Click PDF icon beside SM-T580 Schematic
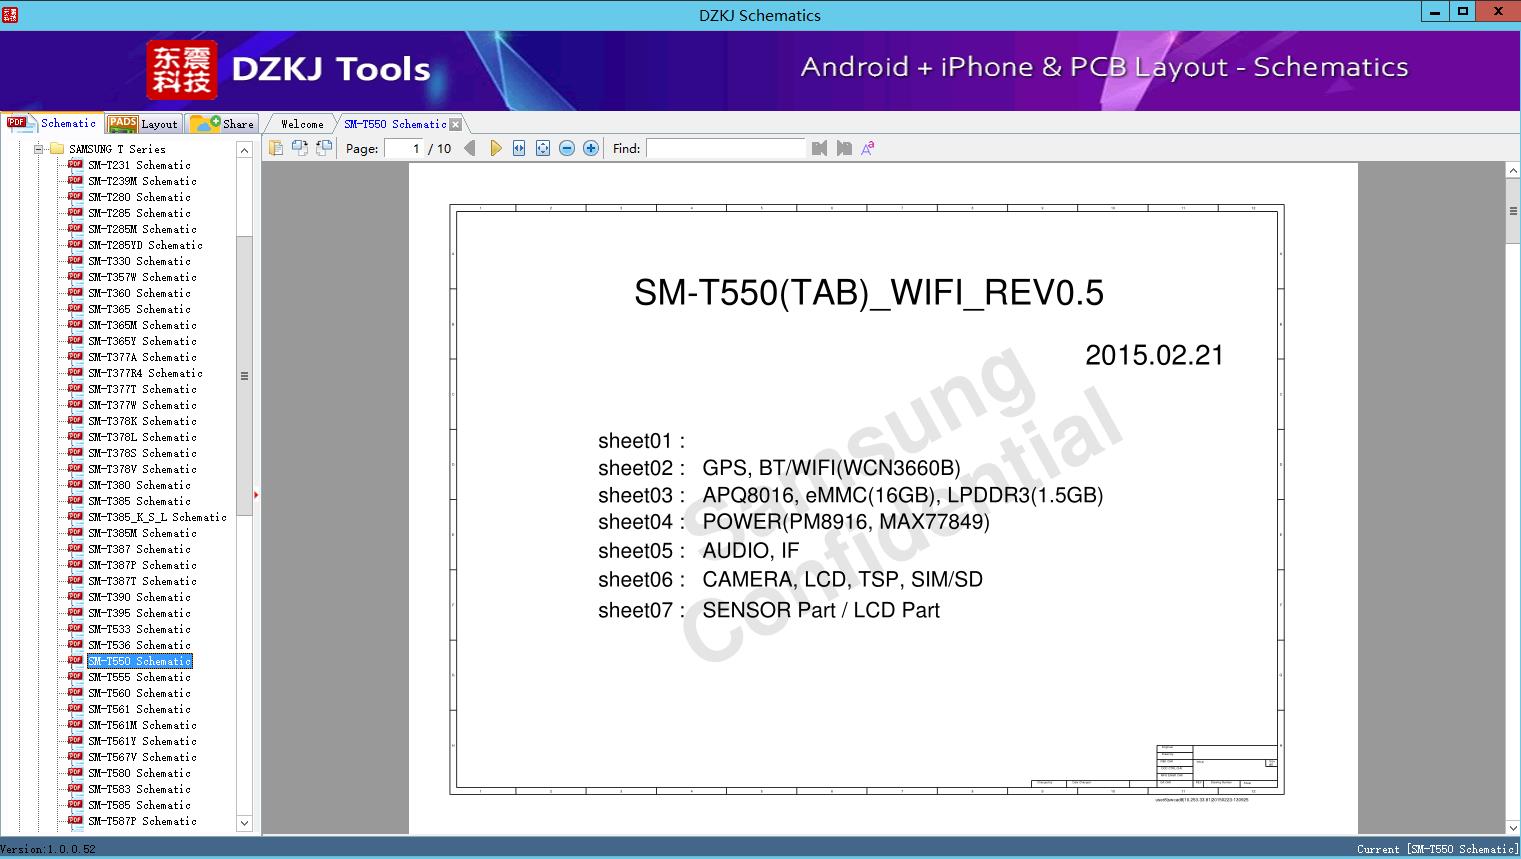This screenshot has width=1521, height=859. click(x=75, y=772)
